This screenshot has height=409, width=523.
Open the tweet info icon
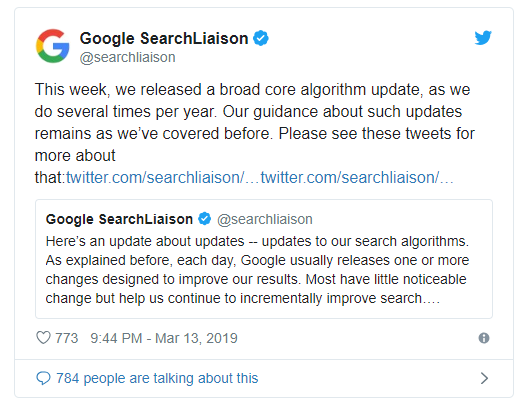tap(484, 338)
